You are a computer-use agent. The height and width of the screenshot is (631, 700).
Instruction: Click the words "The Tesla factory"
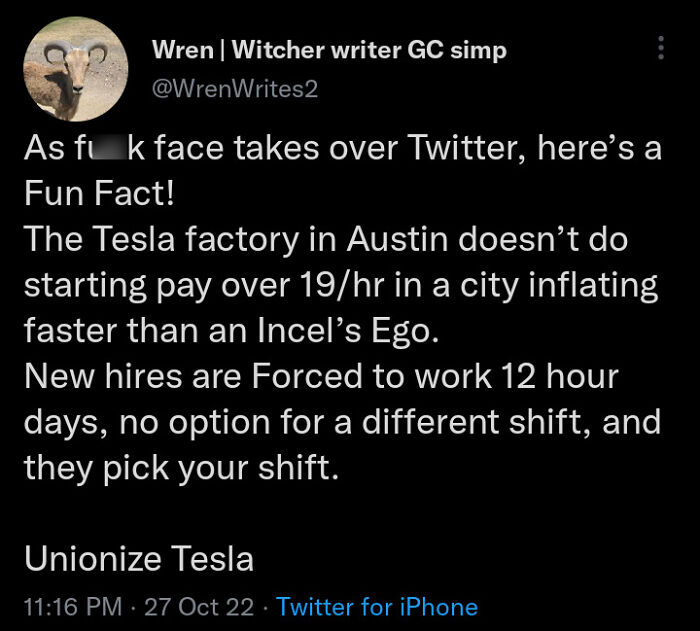[x=145, y=241]
